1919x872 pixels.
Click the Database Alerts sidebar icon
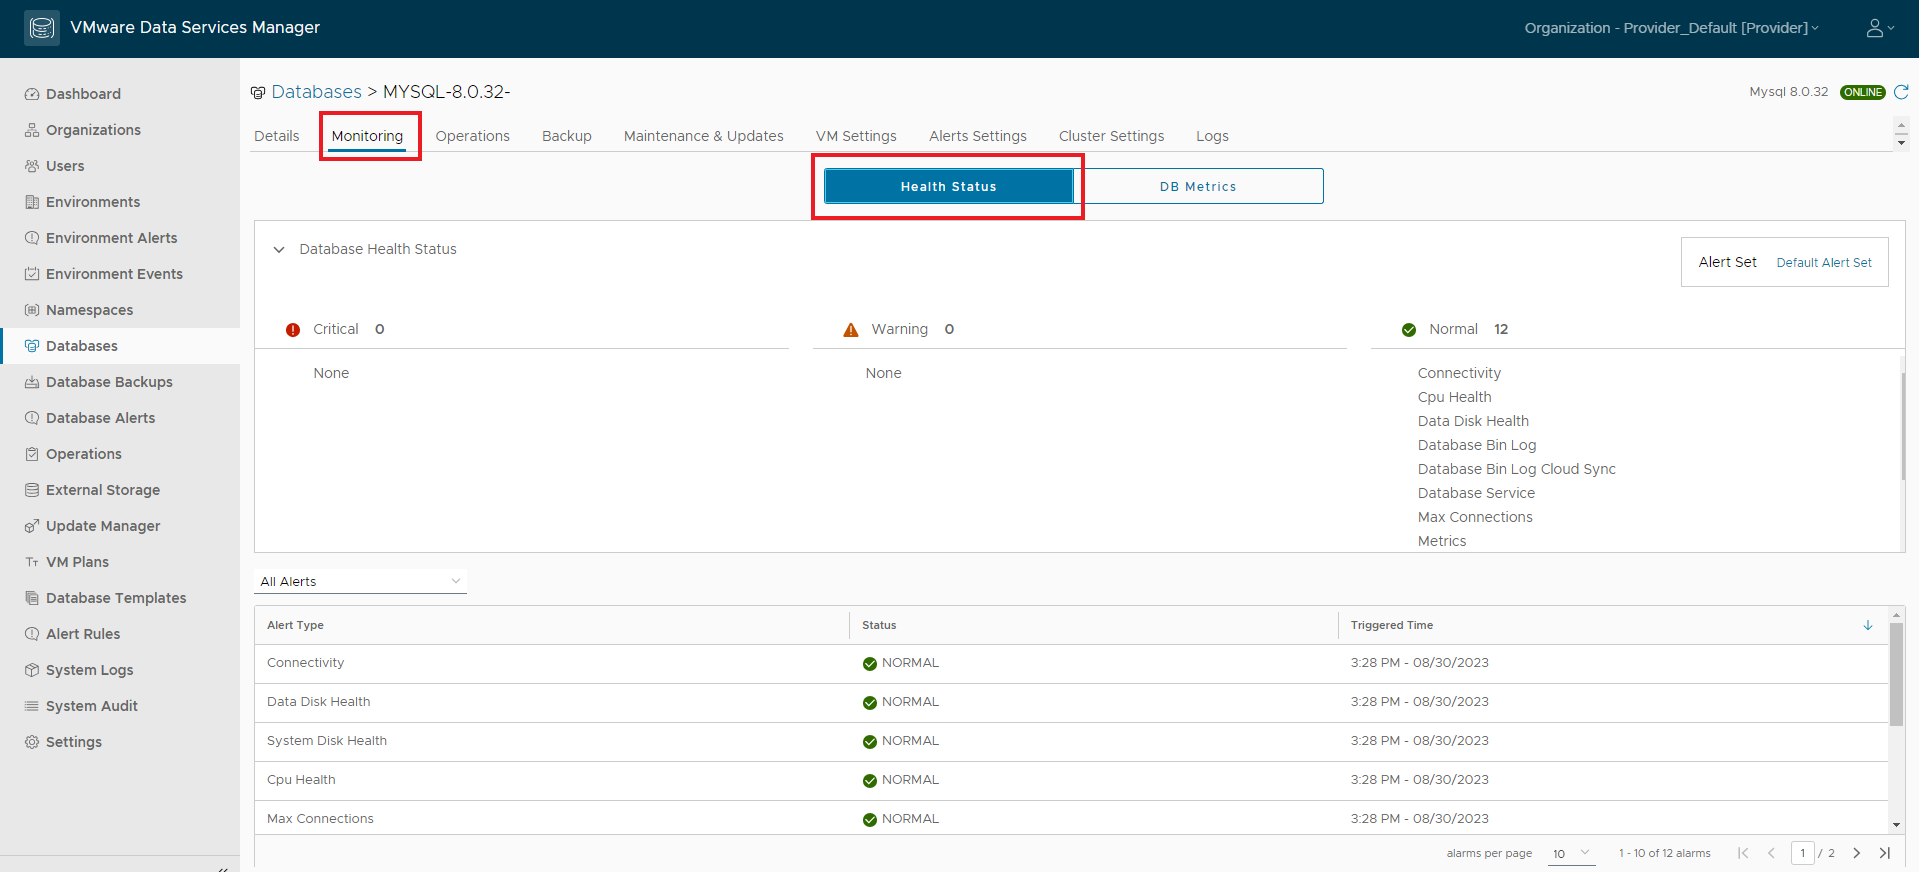[x=32, y=418]
